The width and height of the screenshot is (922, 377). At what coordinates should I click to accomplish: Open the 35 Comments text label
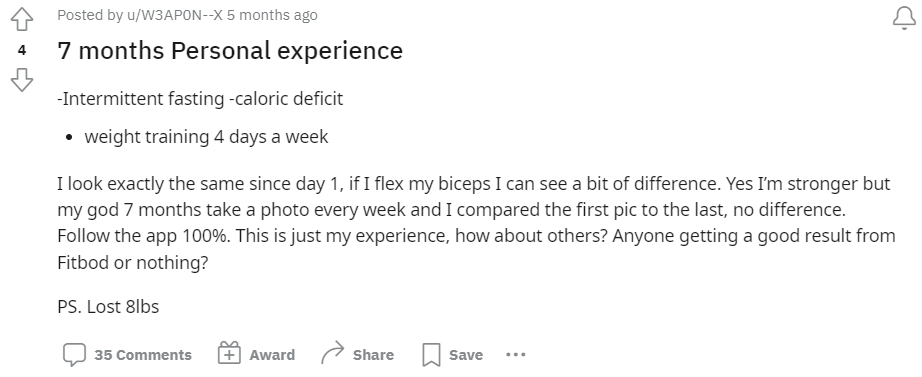(143, 355)
